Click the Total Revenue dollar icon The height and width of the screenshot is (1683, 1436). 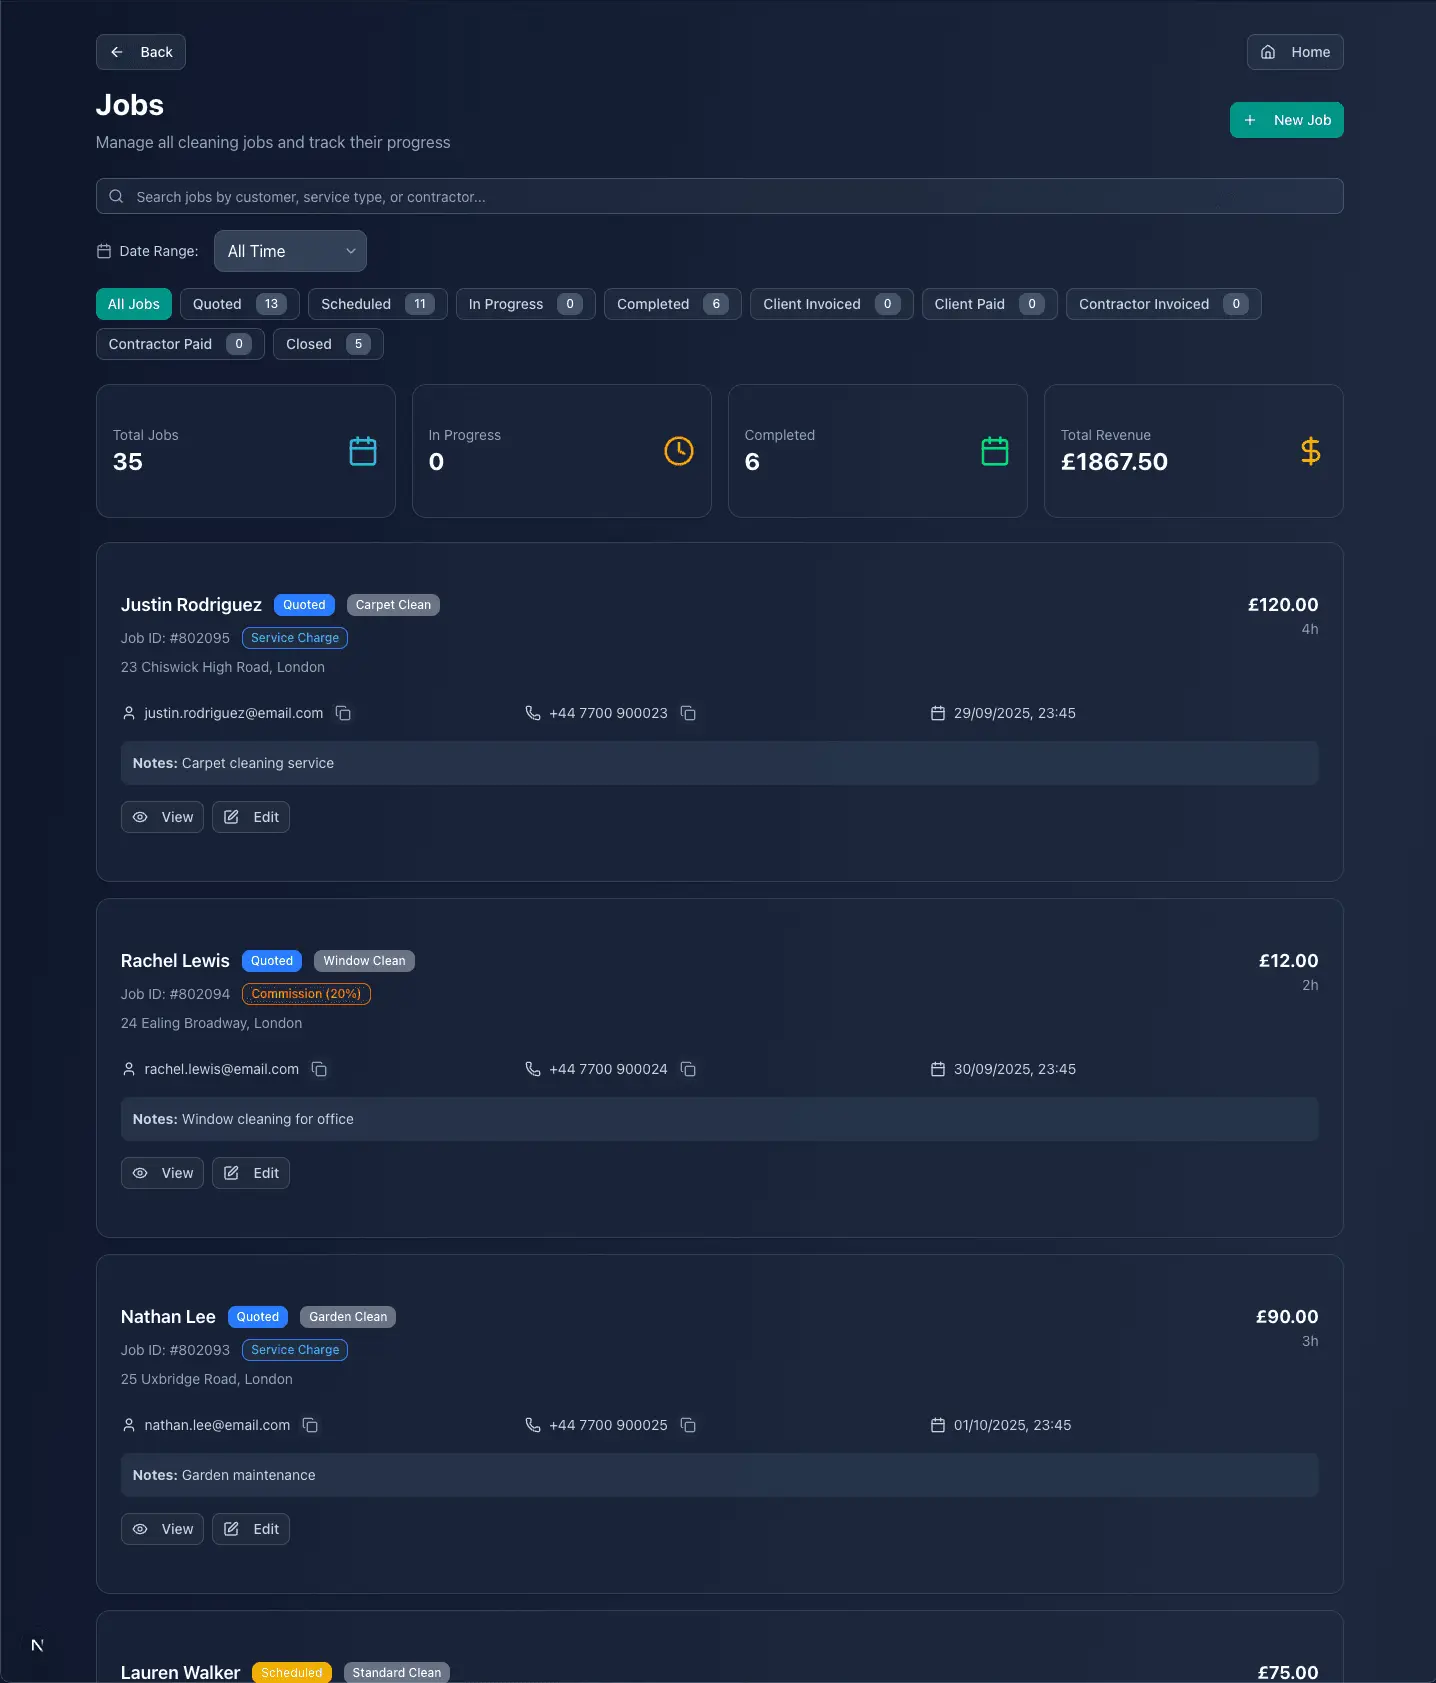click(1311, 451)
